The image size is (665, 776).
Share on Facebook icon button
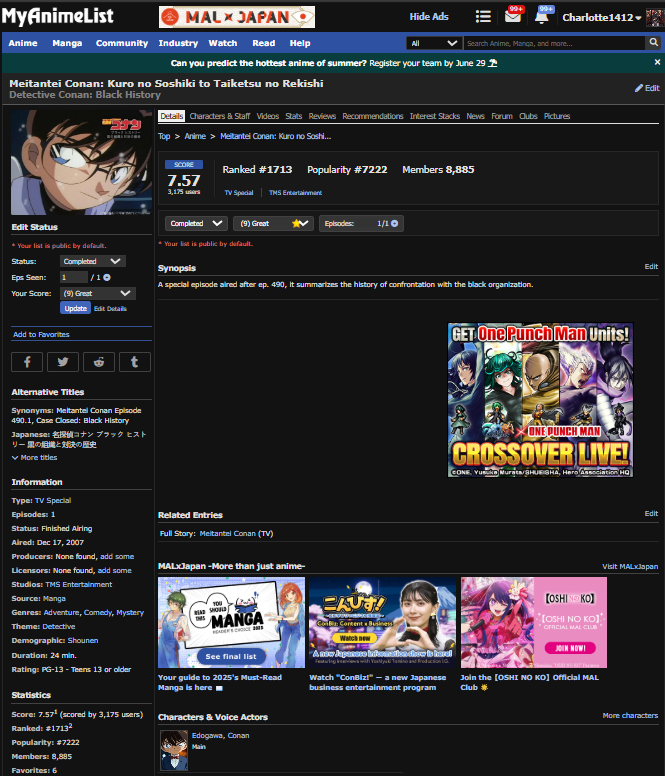[26, 362]
